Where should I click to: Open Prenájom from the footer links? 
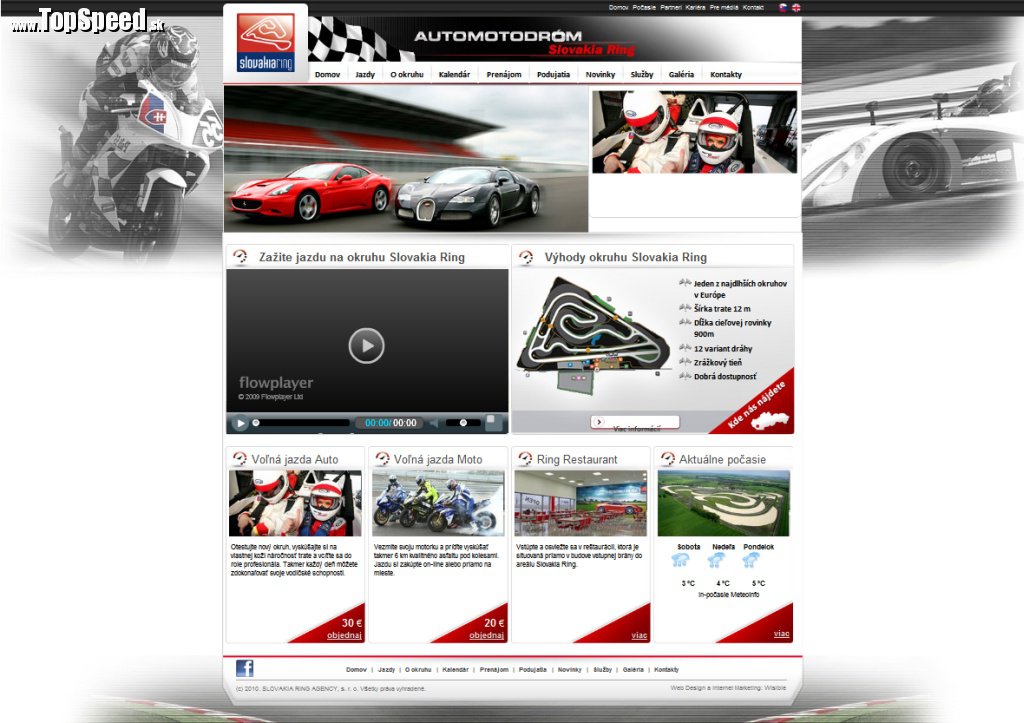coord(494,669)
